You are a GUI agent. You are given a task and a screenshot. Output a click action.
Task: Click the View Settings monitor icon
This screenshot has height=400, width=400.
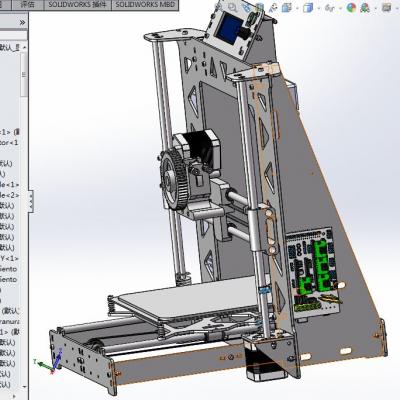(386, 7)
